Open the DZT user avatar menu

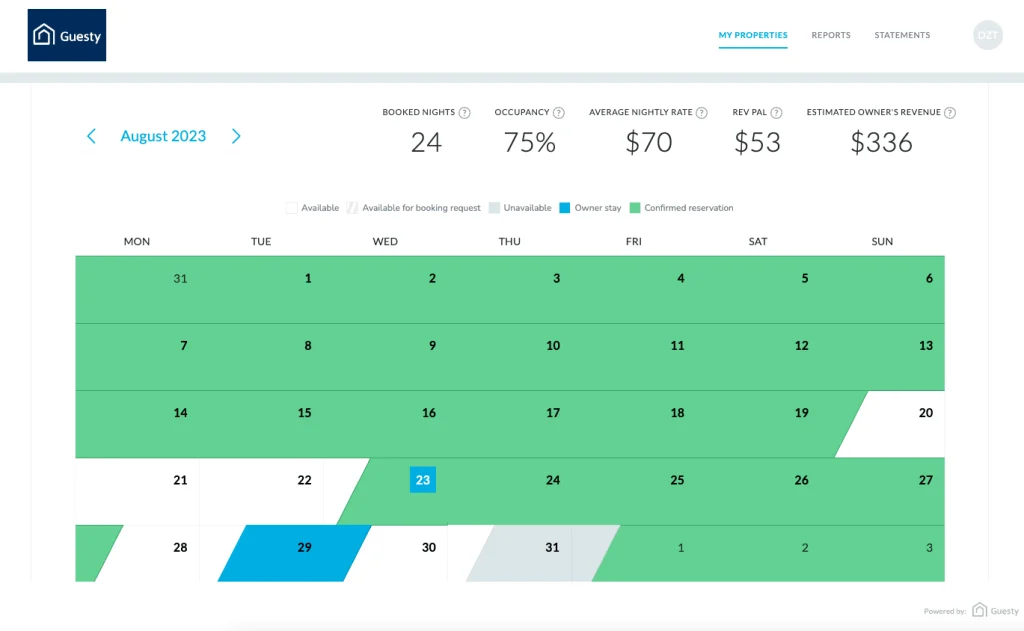tap(987, 35)
